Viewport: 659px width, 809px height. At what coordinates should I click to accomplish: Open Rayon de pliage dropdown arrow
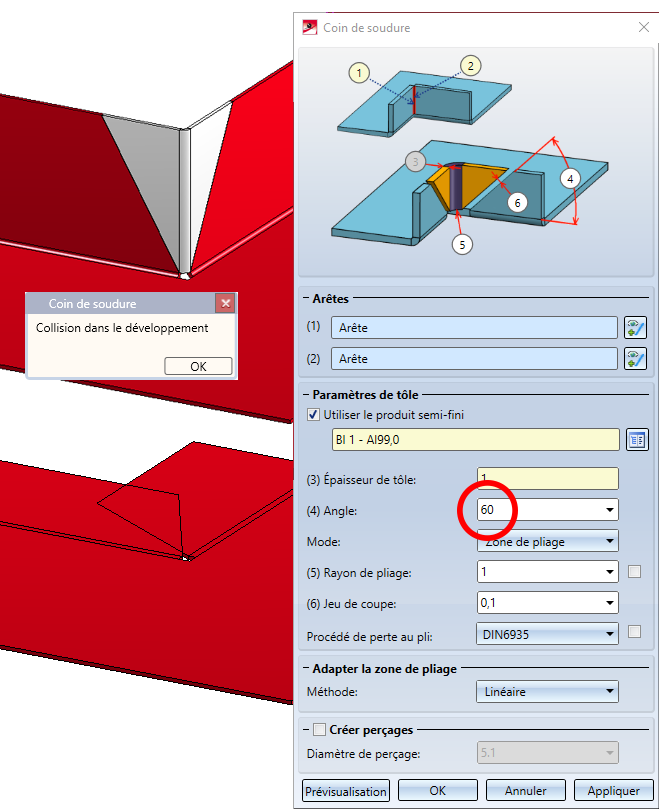coord(609,572)
